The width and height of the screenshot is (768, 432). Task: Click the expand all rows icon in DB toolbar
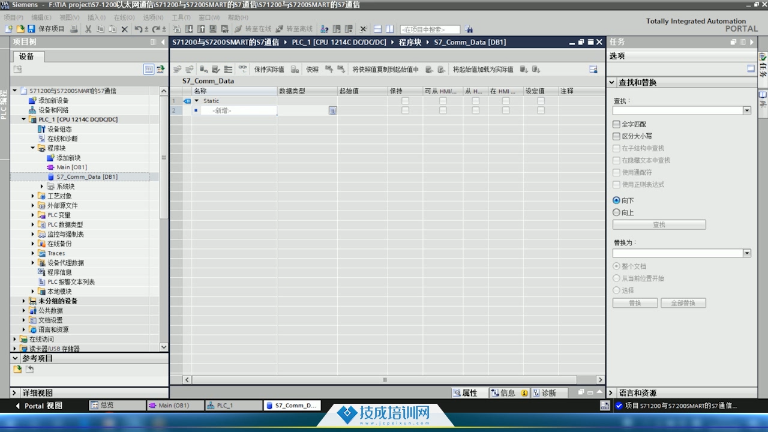tap(228, 70)
